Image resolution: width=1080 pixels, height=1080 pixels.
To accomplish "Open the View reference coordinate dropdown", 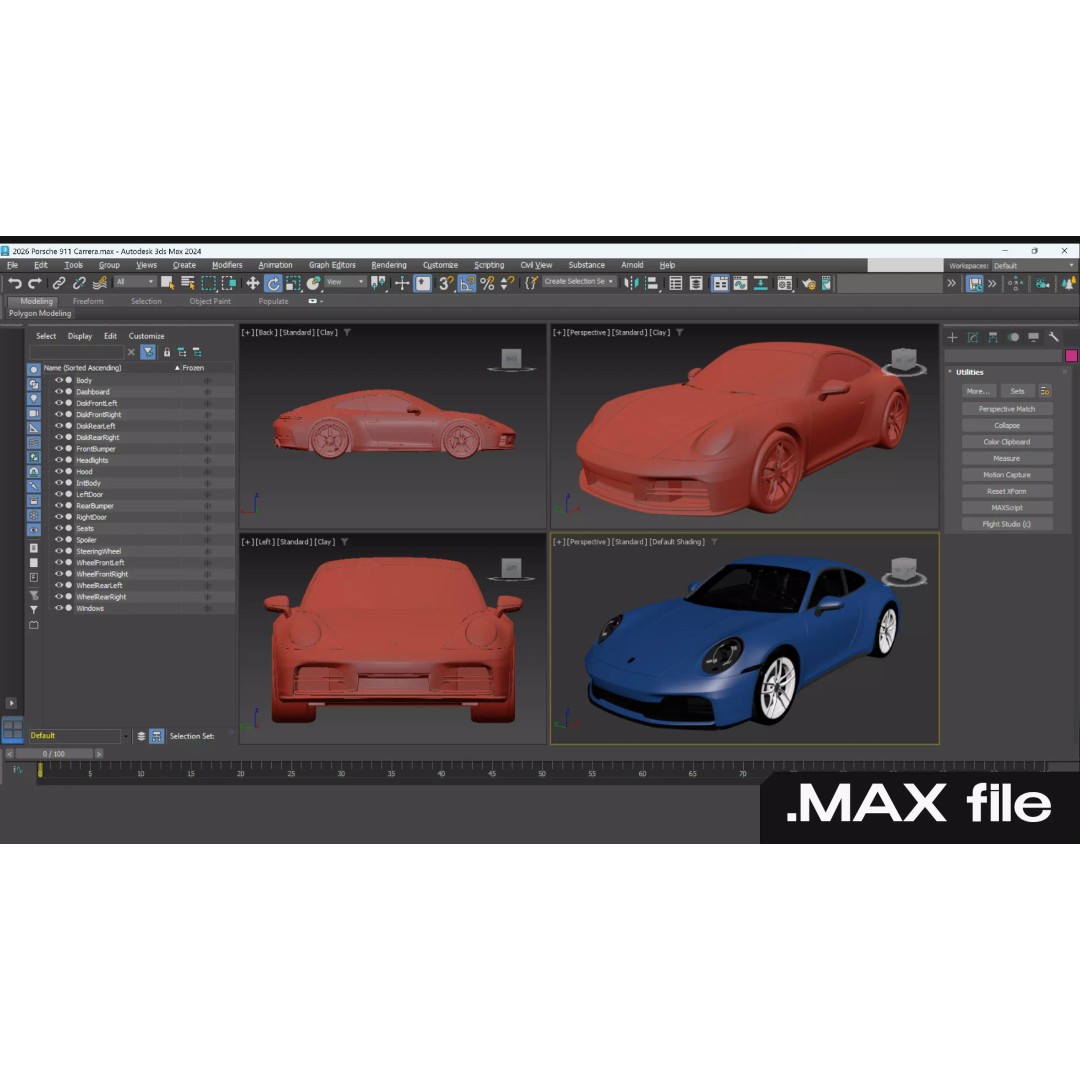I will coord(345,282).
